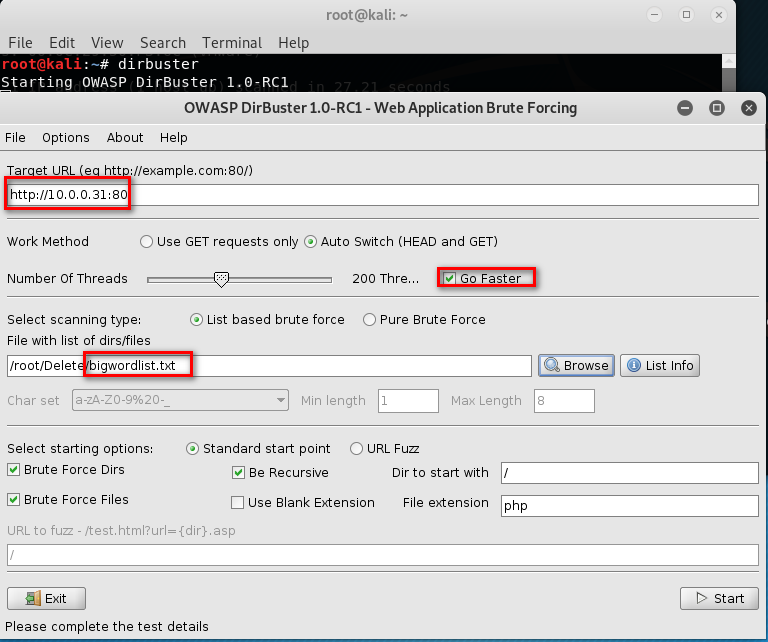Click the Browse button label
Viewport: 768px width, 642px height.
coord(586,365)
